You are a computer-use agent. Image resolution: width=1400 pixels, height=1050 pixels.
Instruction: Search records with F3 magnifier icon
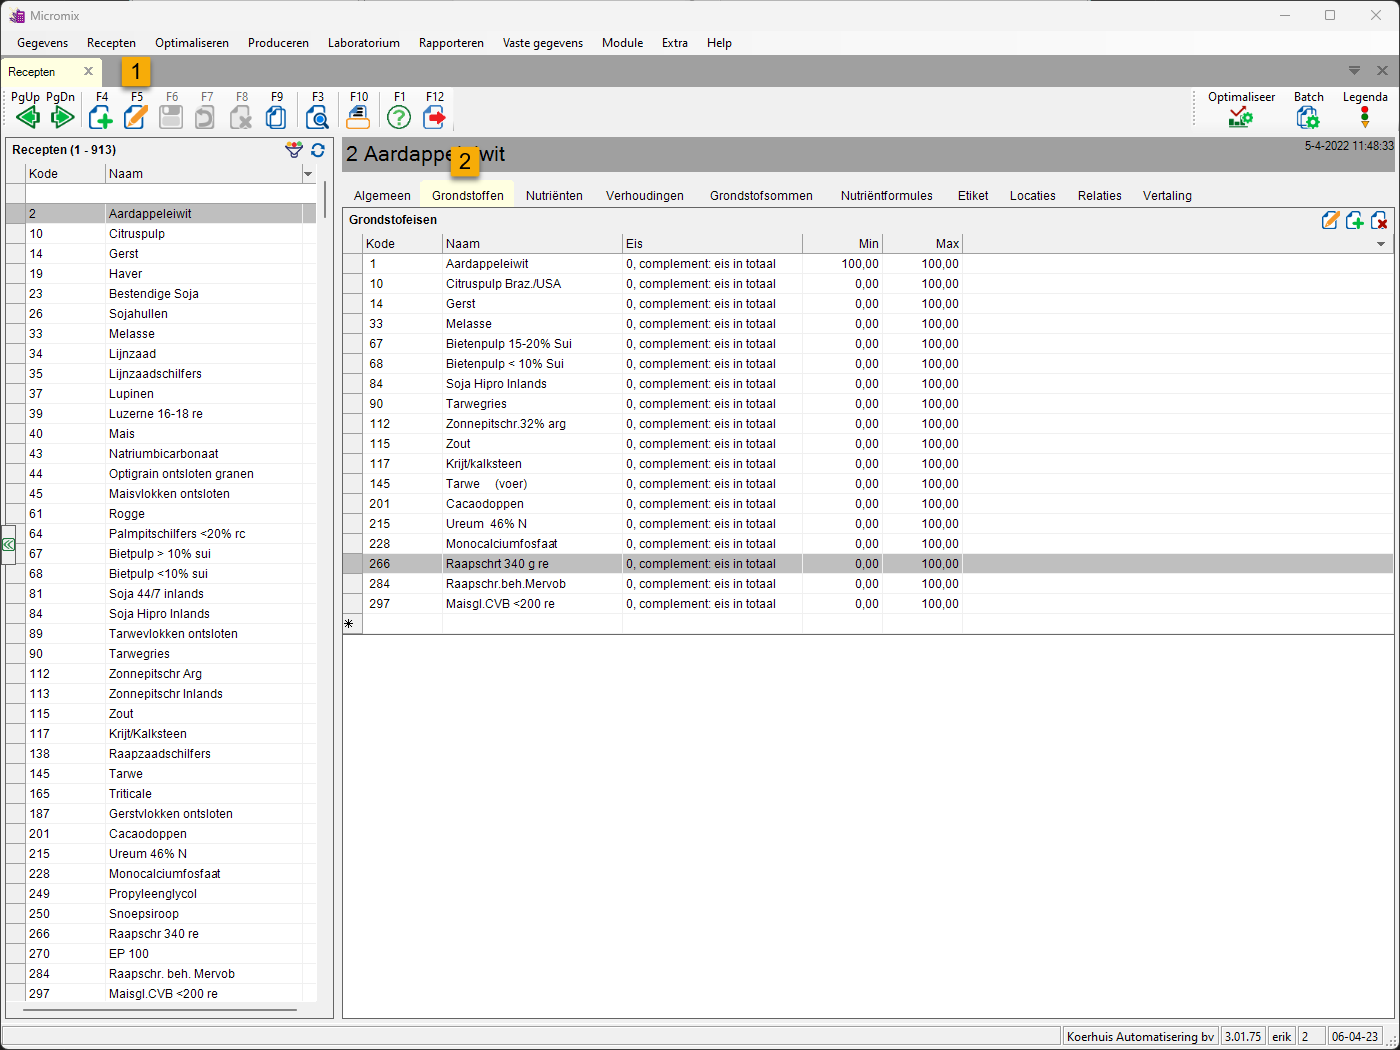[317, 117]
